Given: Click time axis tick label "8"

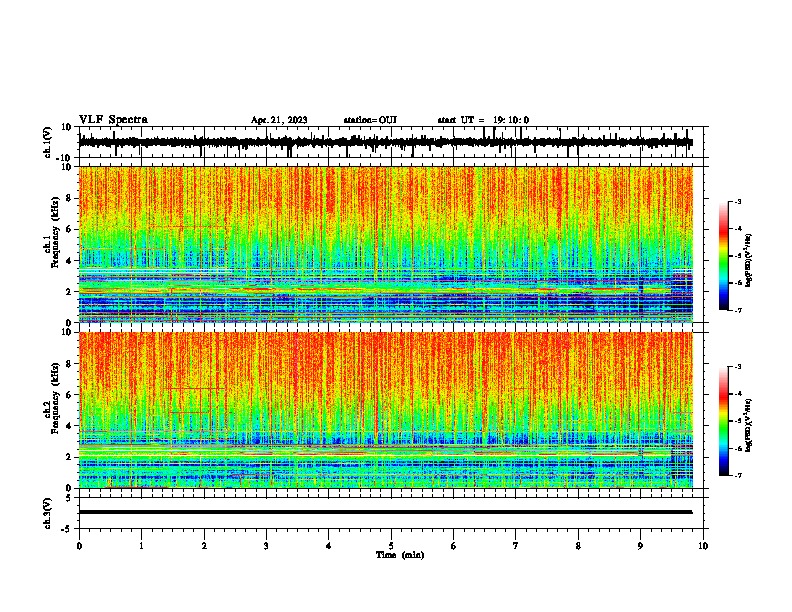Looking at the screenshot, I should click(578, 546).
